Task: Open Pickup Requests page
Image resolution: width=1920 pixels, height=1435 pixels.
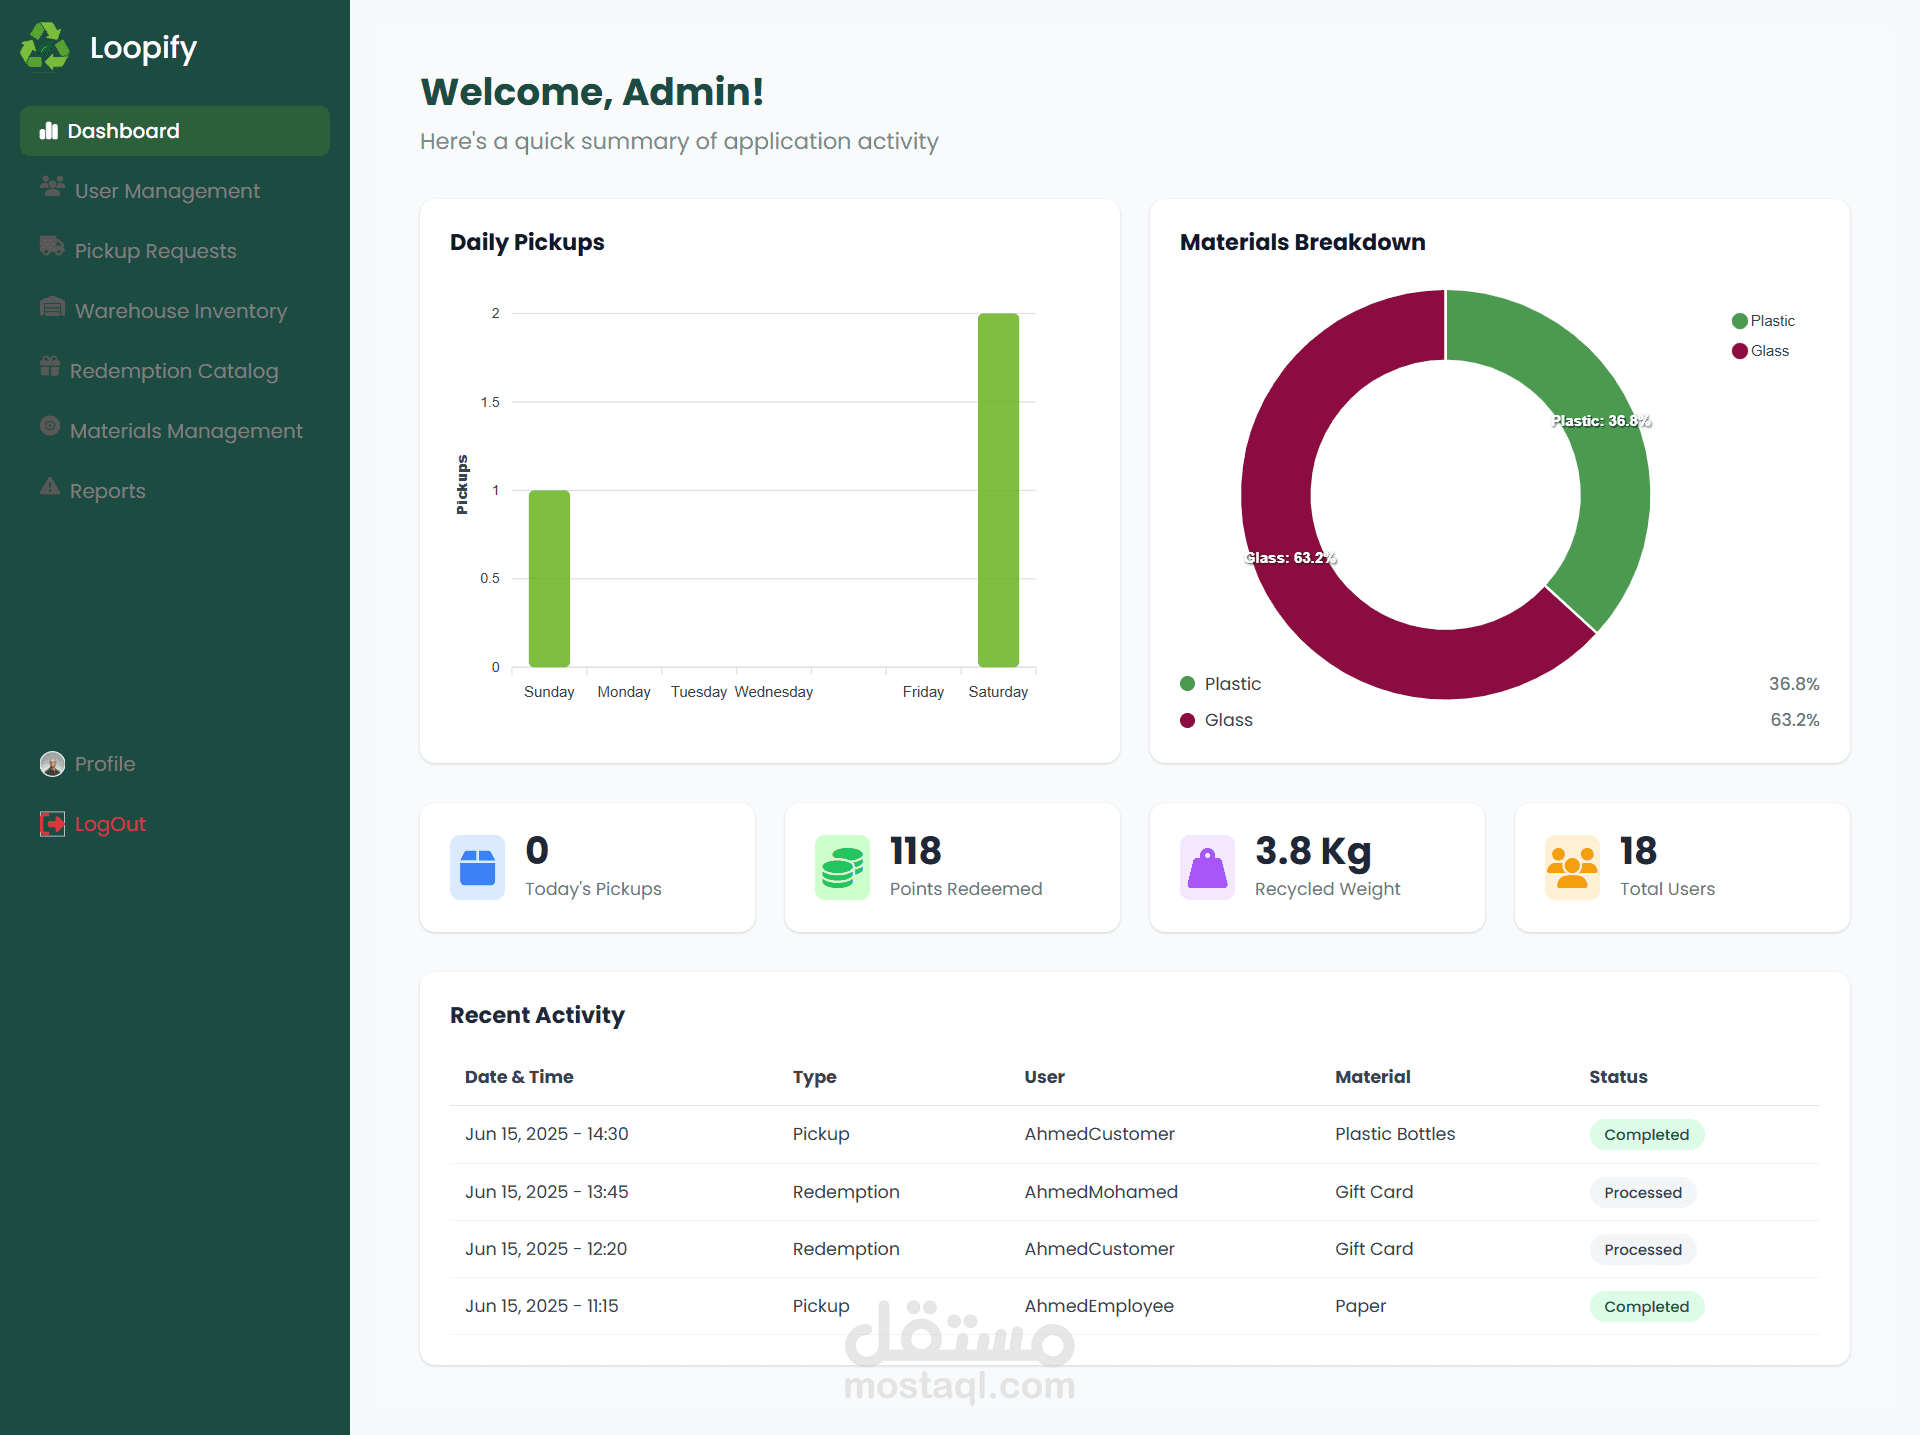Action: [175, 251]
